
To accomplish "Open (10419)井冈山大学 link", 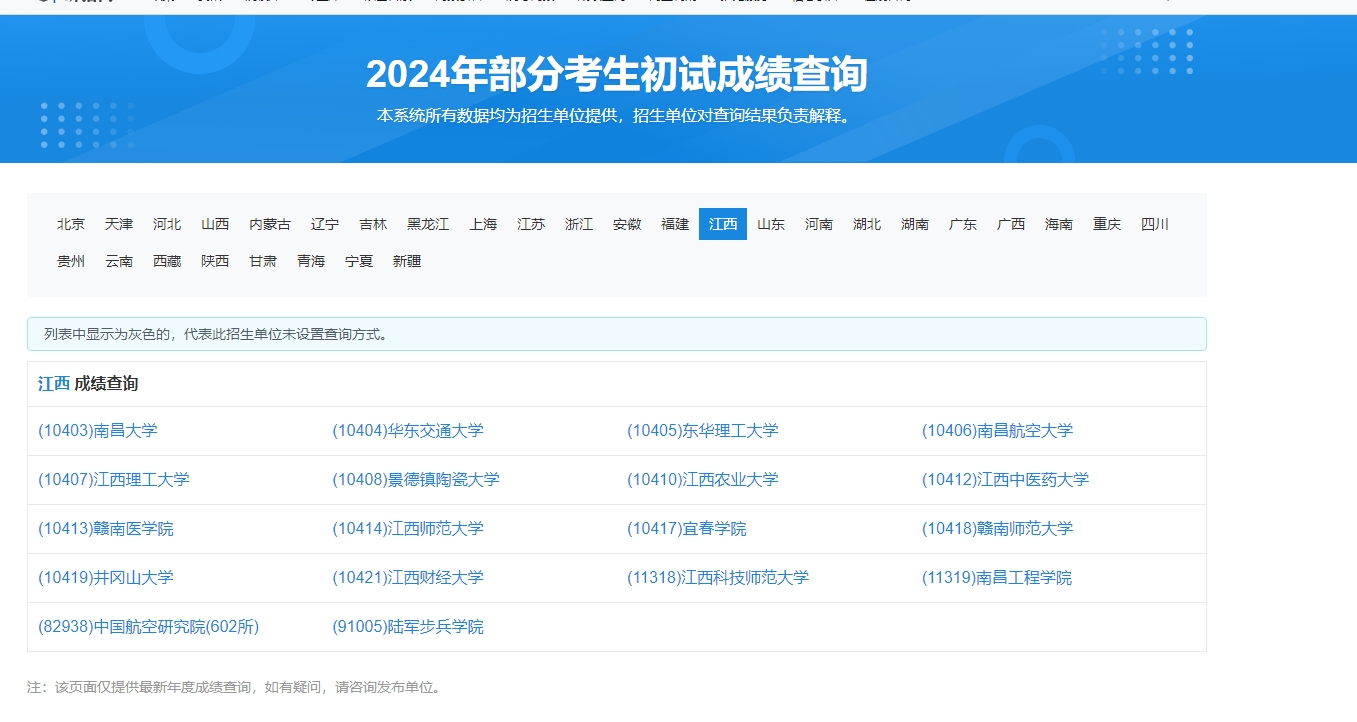I will click(106, 578).
